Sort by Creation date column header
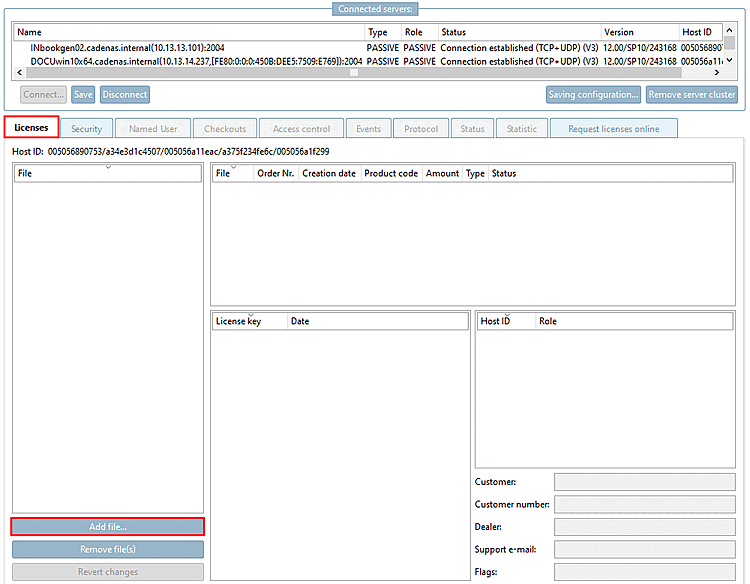 coord(329,173)
